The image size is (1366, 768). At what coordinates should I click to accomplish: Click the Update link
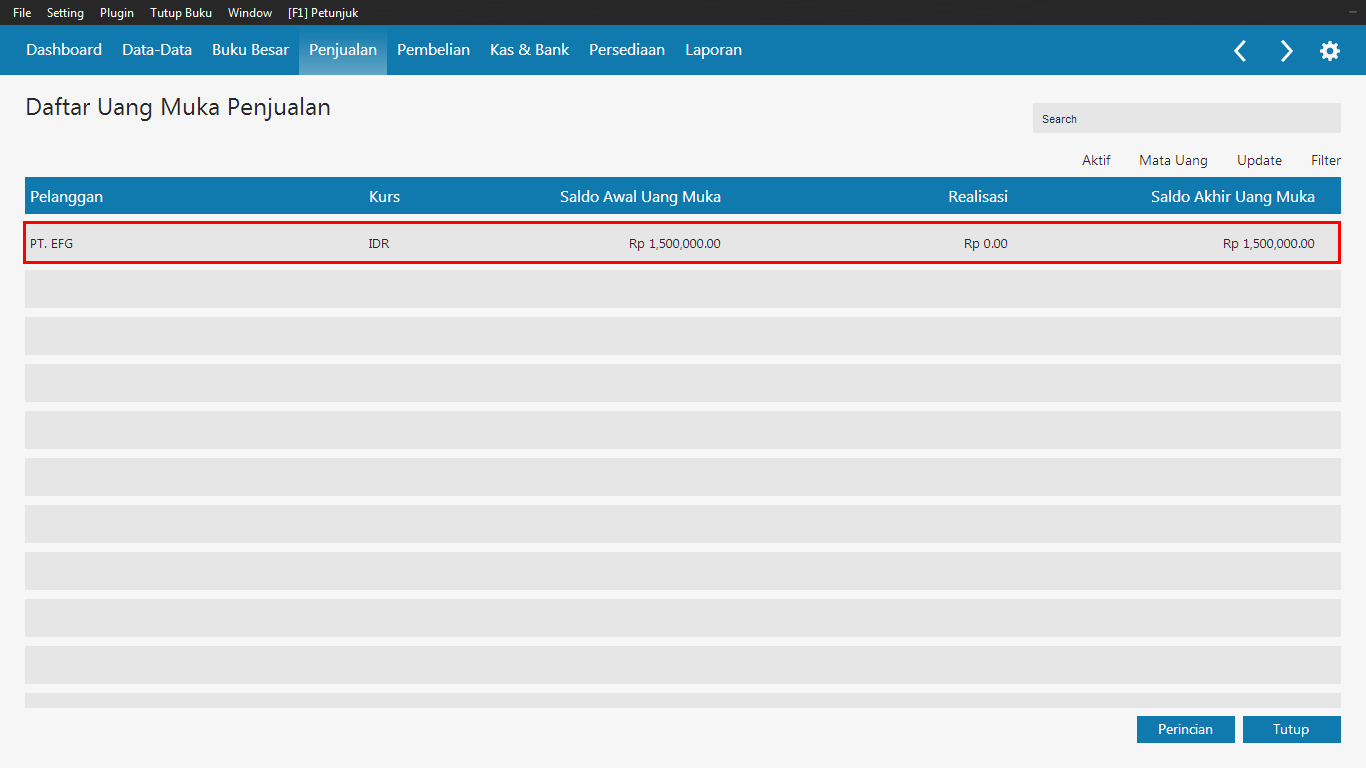click(1259, 160)
